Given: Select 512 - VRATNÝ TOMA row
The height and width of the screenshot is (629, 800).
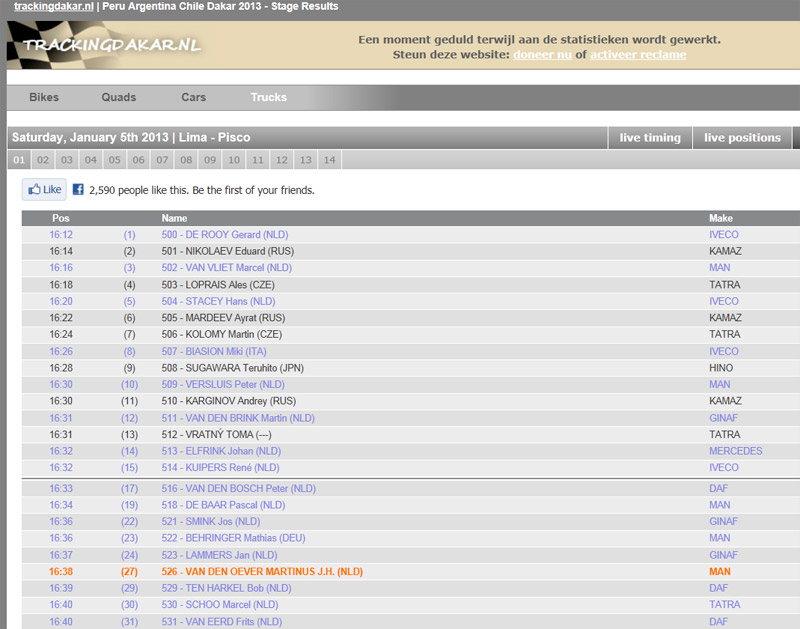Looking at the screenshot, I should pyautogui.click(x=411, y=435).
